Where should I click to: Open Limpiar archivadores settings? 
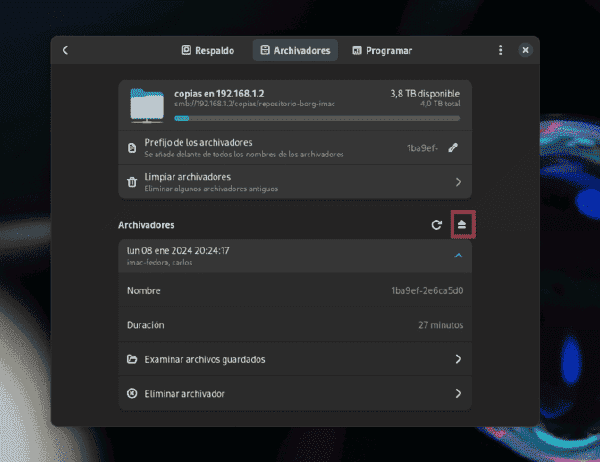click(x=295, y=182)
